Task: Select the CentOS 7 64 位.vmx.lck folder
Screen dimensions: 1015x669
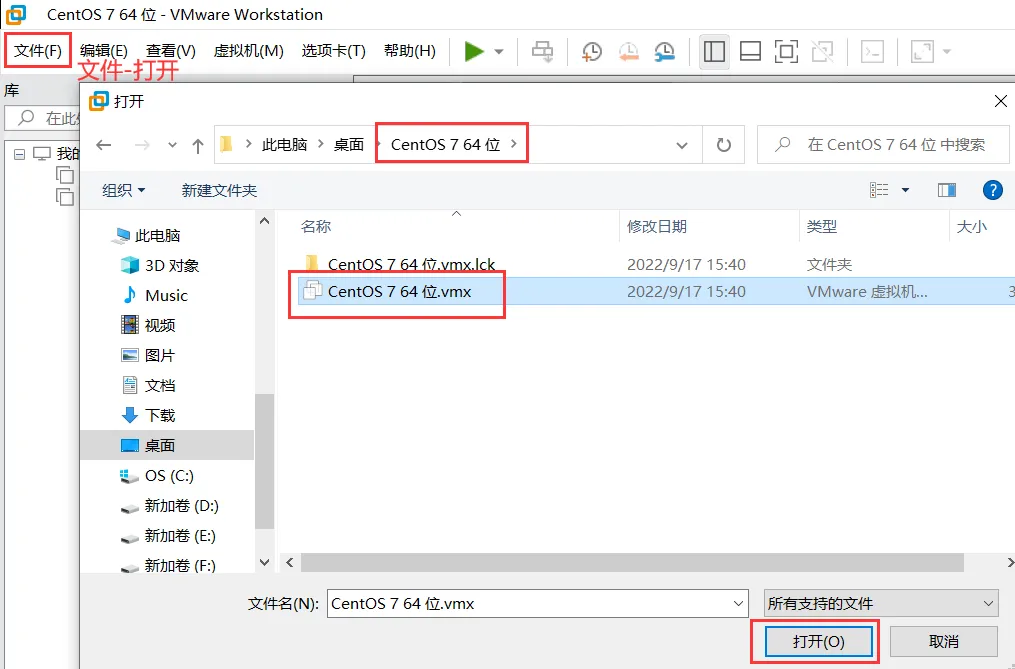Action: coord(411,264)
